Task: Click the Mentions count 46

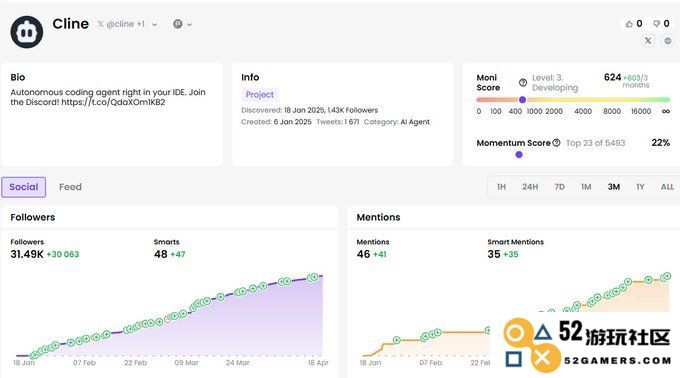Action: (x=363, y=254)
